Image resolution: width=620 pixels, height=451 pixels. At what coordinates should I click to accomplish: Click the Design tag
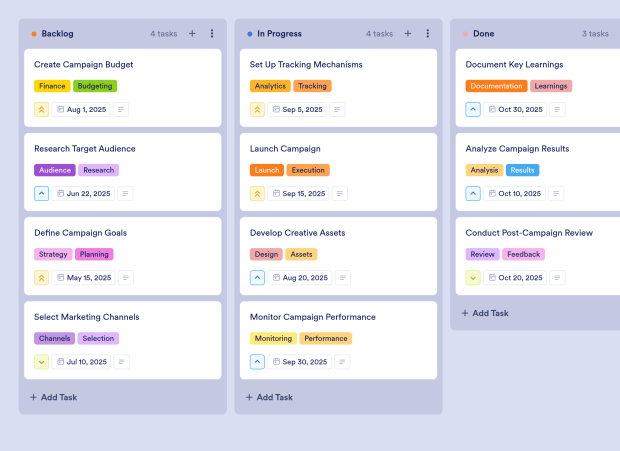(x=266, y=255)
